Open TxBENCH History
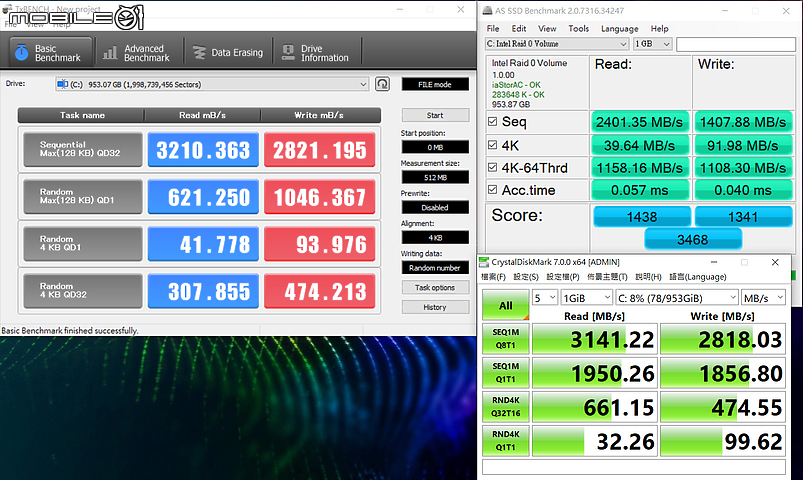The height and width of the screenshot is (480, 803). coord(435,307)
